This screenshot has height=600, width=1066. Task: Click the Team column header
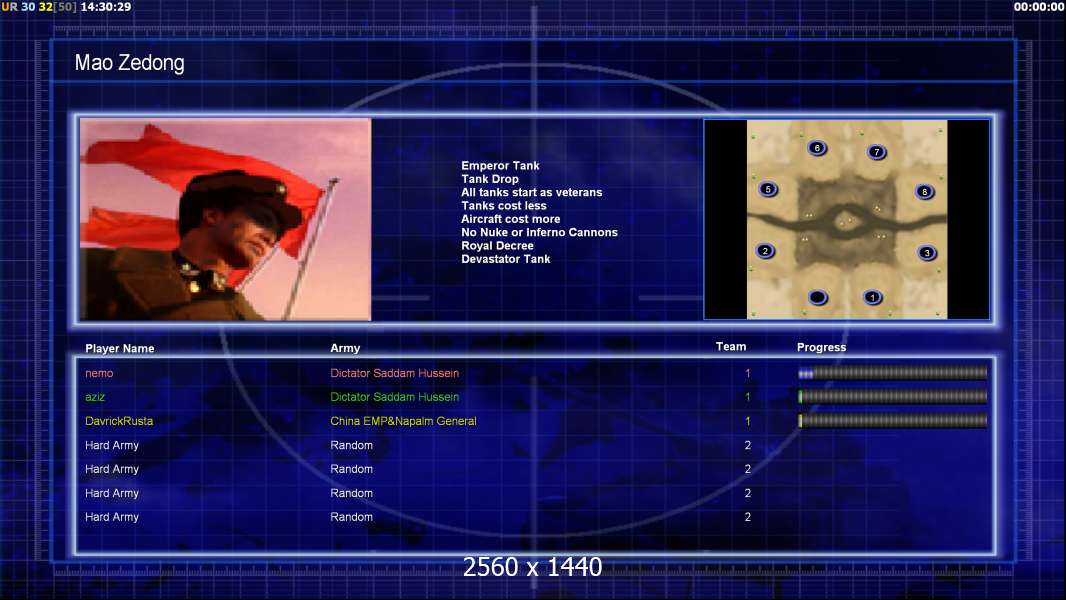[x=731, y=346]
